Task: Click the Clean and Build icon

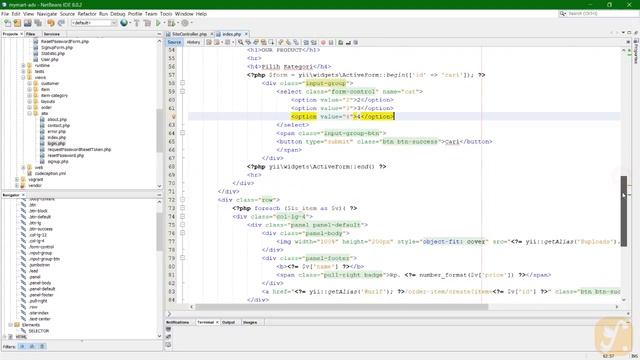Action: [147, 23]
